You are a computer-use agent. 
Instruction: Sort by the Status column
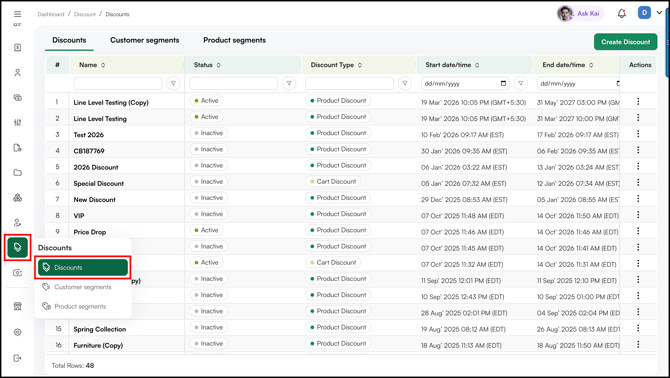pos(218,65)
